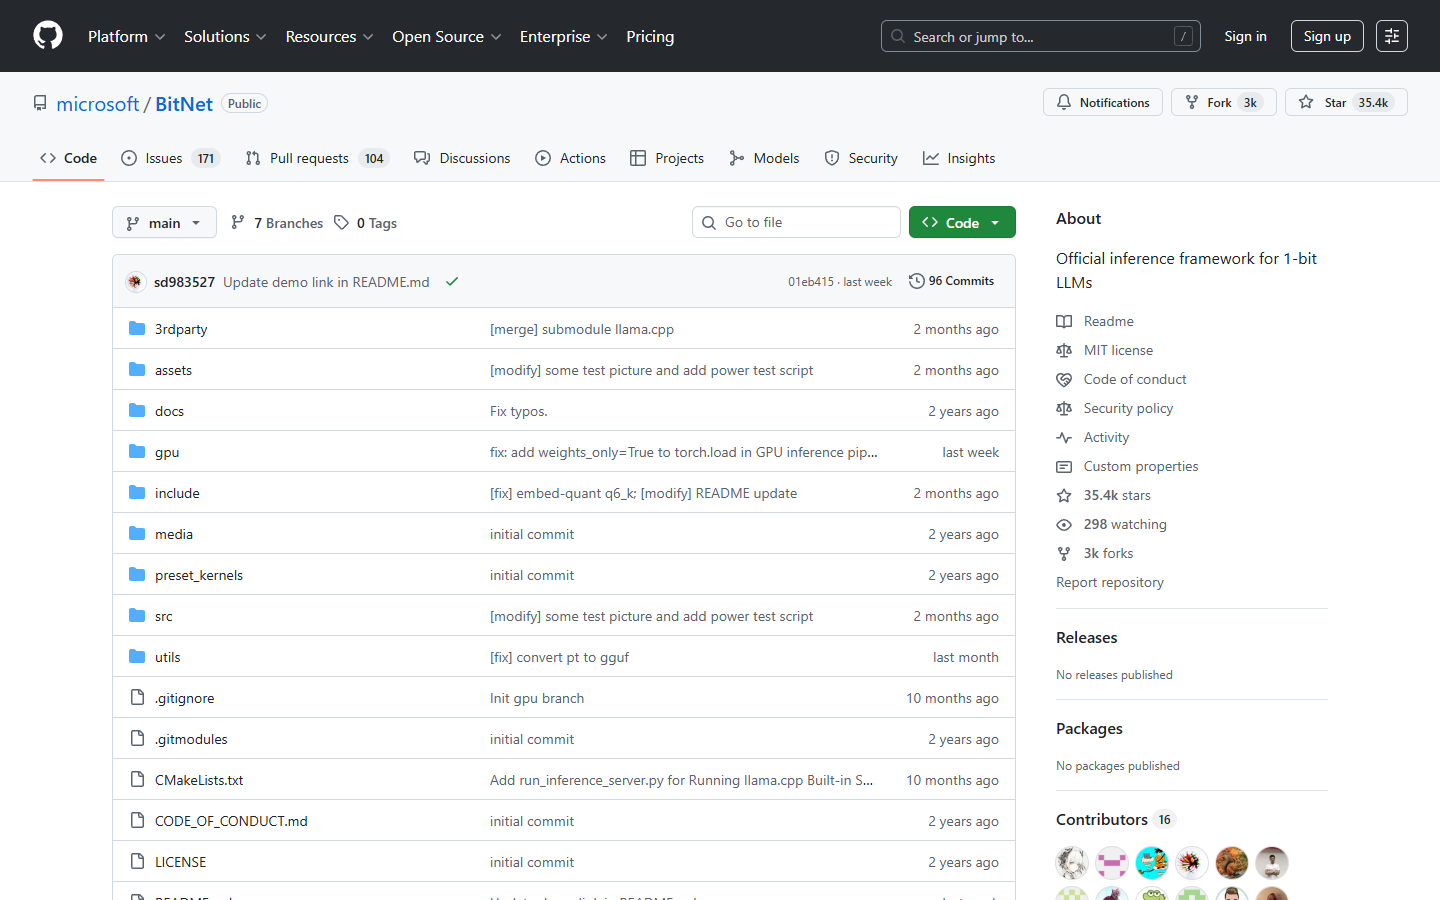This screenshot has width=1440, height=900.
Task: Star the repository using the star icon
Action: pyautogui.click(x=1306, y=101)
